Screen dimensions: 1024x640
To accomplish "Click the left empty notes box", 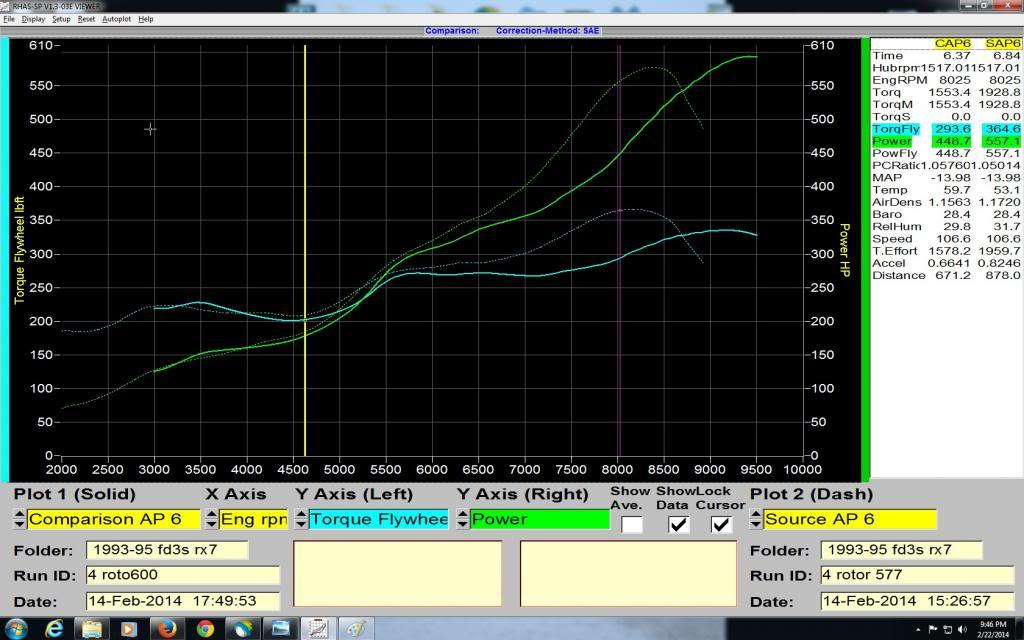I will [398, 573].
